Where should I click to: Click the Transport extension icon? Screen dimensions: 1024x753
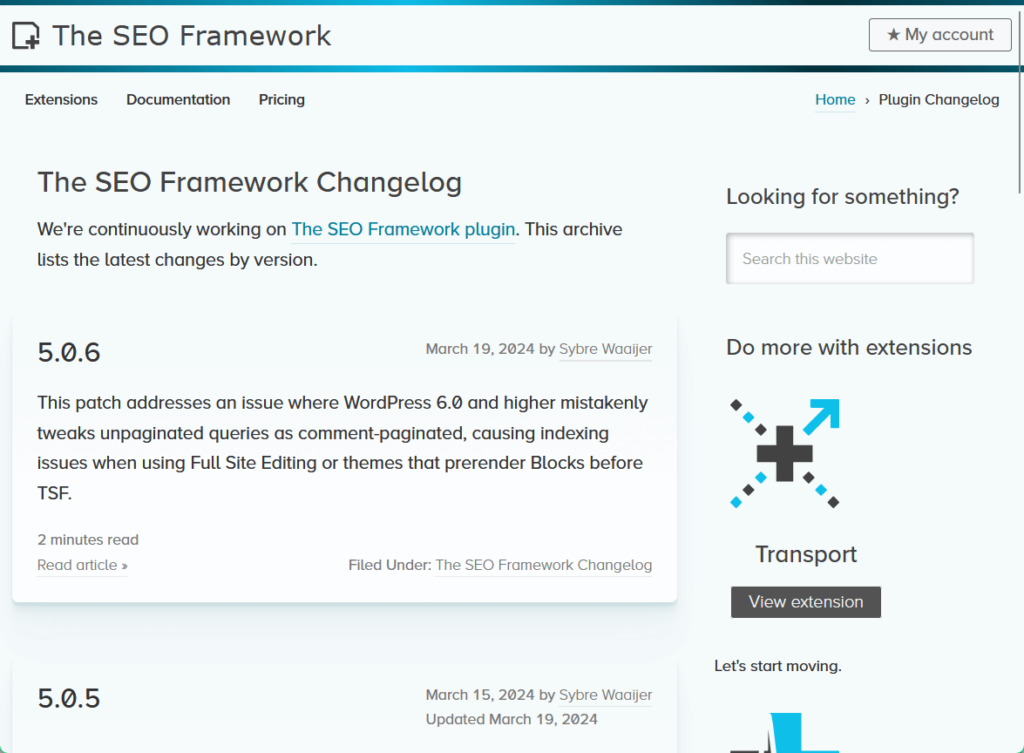[x=784, y=453]
